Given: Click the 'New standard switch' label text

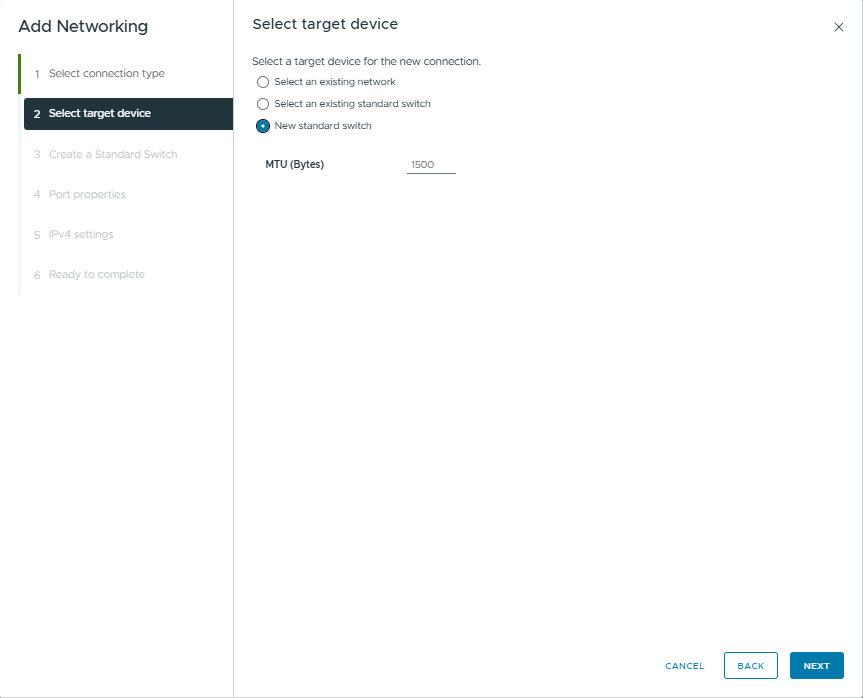Looking at the screenshot, I should 323,126.
